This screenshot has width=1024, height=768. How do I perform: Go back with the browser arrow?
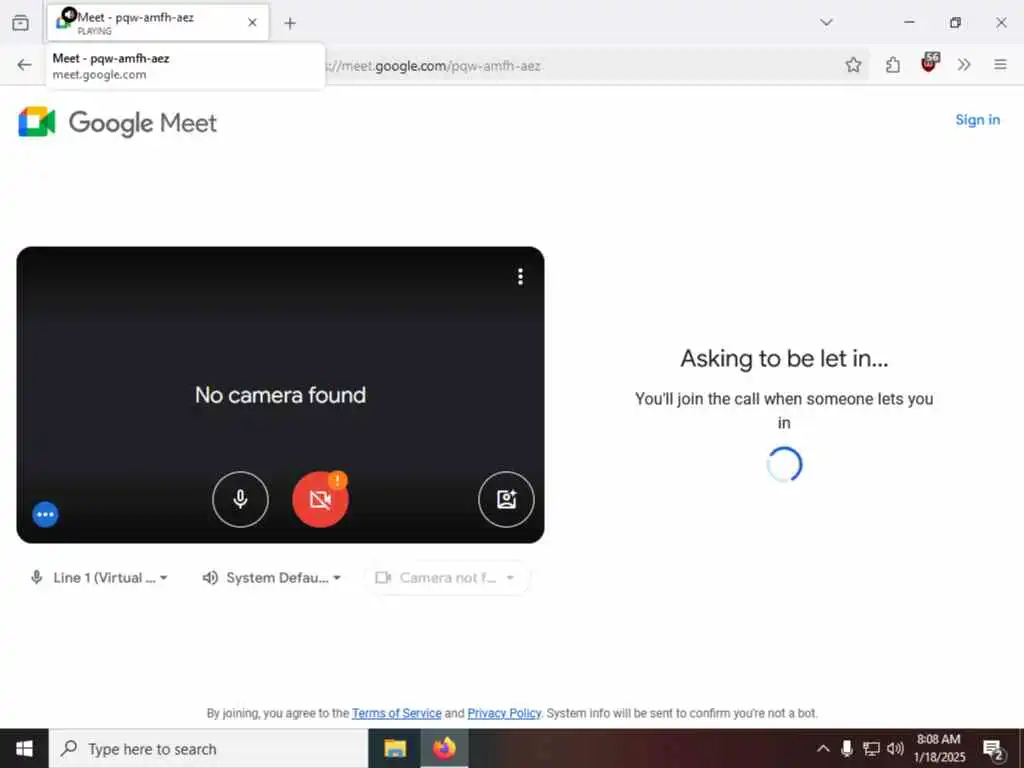pyautogui.click(x=24, y=65)
